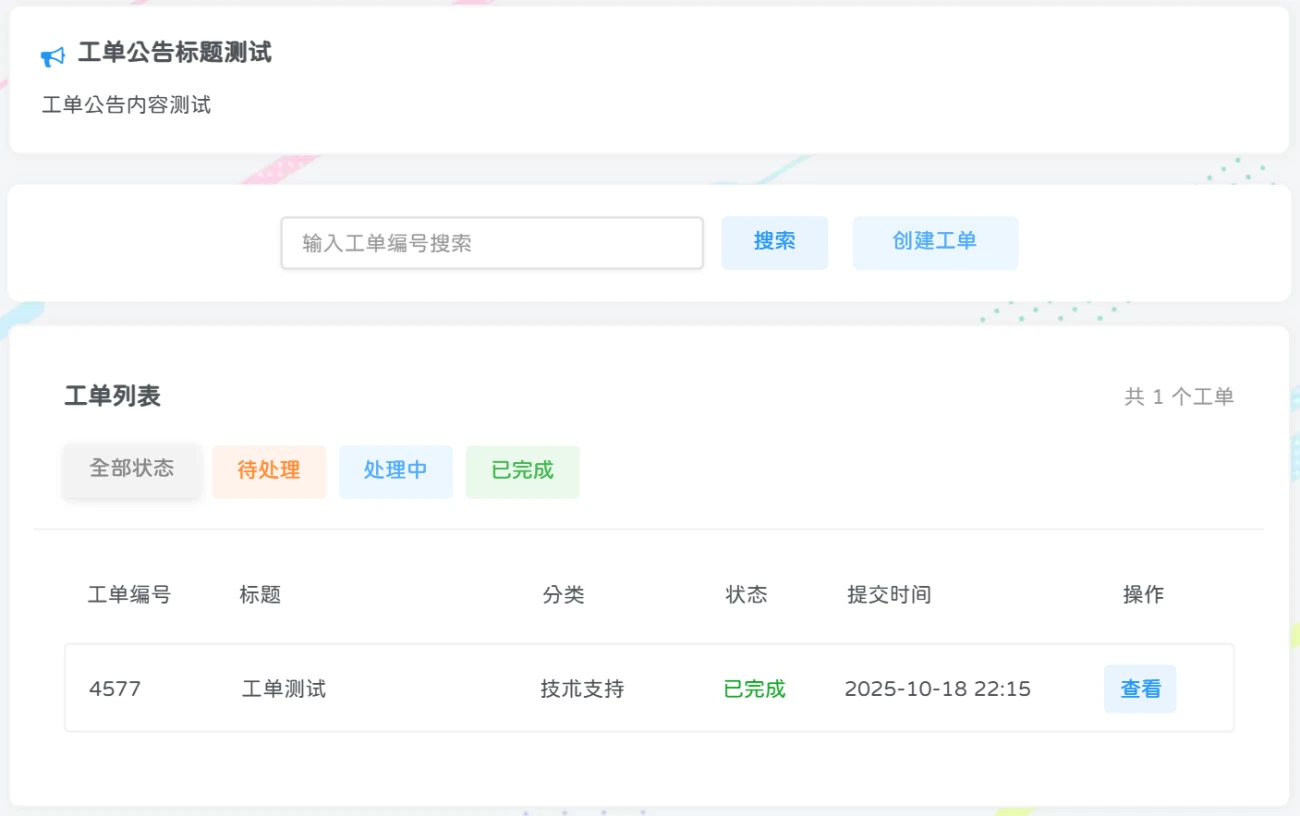
Task: Switch to the 处理中 filter
Action: [x=395, y=471]
